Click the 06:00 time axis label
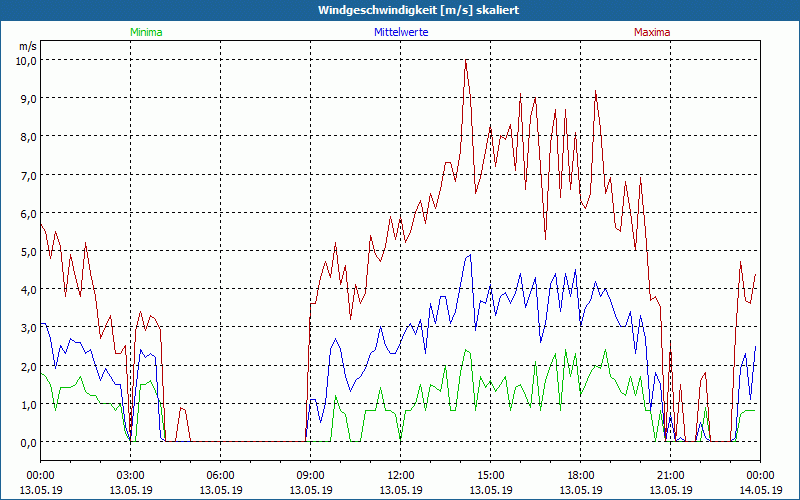The image size is (800, 500). pyautogui.click(x=220, y=476)
